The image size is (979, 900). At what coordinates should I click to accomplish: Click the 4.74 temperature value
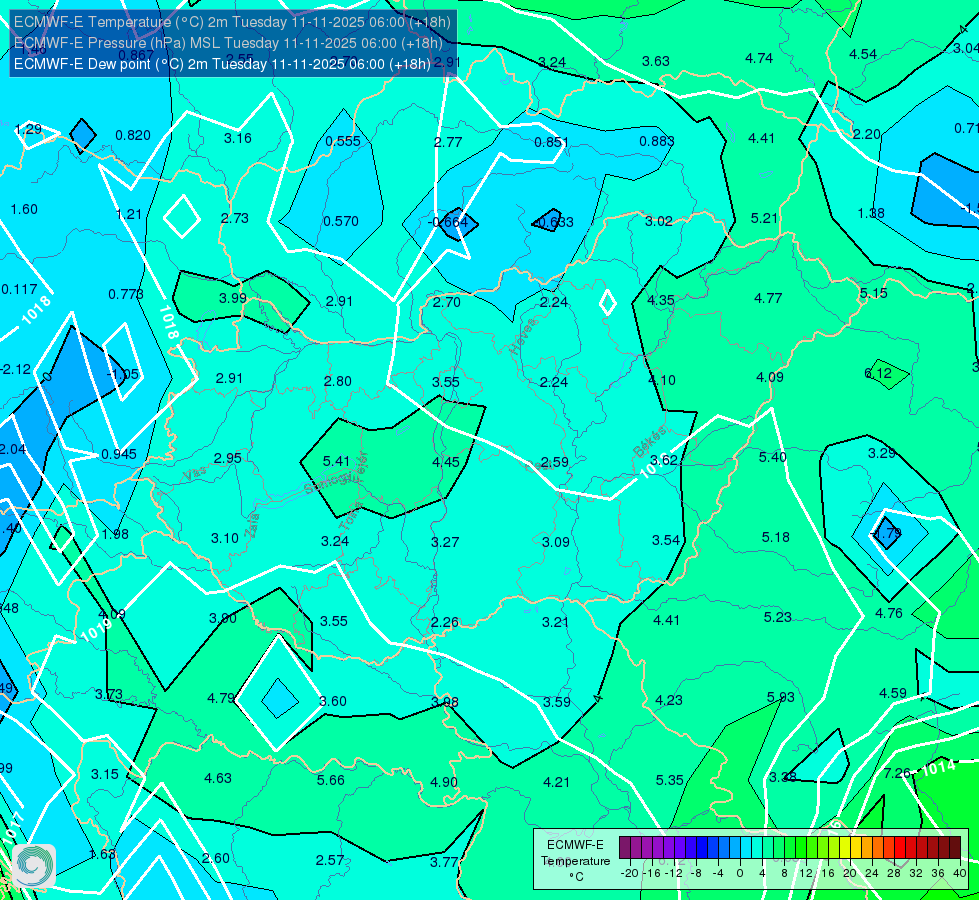click(x=759, y=59)
